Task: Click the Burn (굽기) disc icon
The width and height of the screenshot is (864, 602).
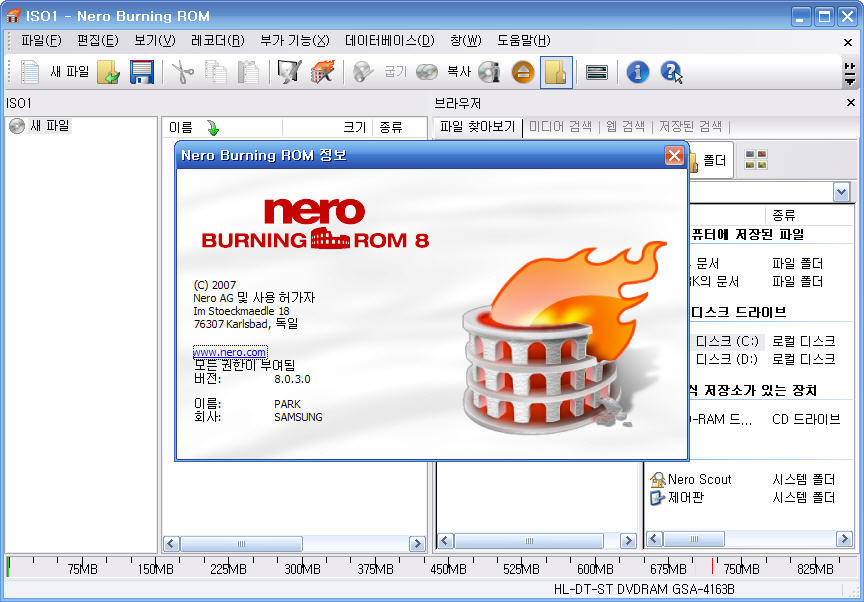Action: pos(363,72)
